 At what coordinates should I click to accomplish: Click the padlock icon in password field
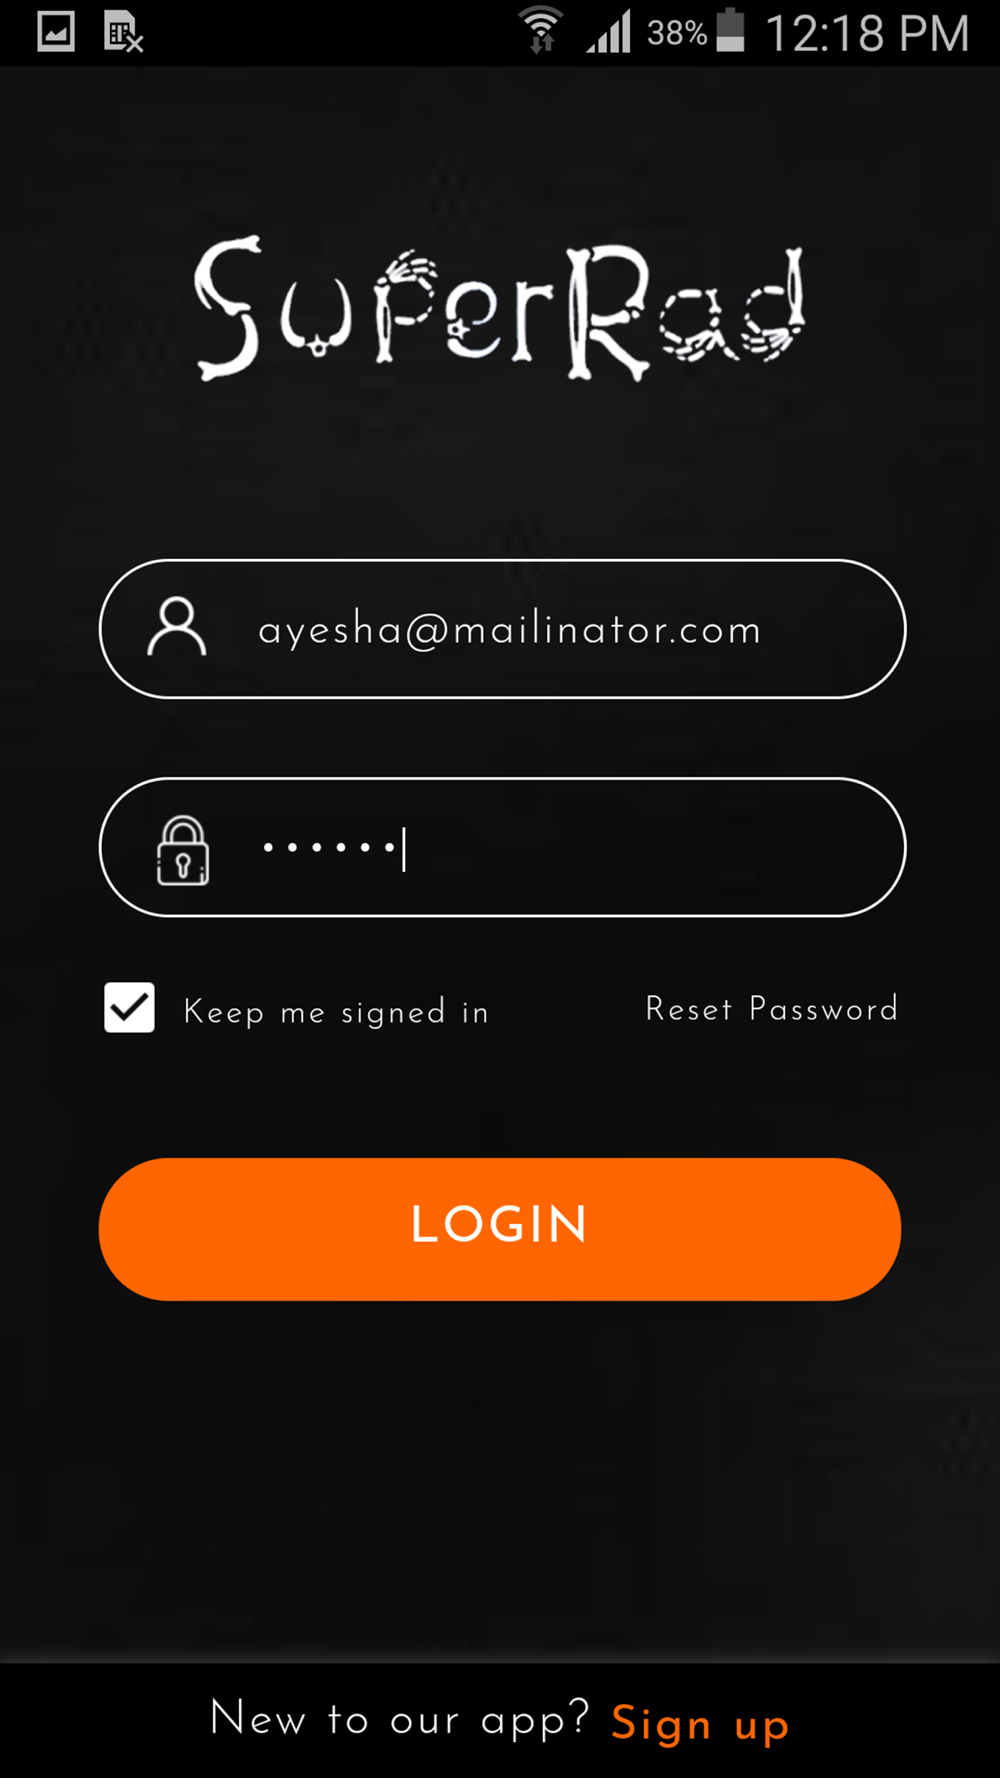tap(183, 851)
